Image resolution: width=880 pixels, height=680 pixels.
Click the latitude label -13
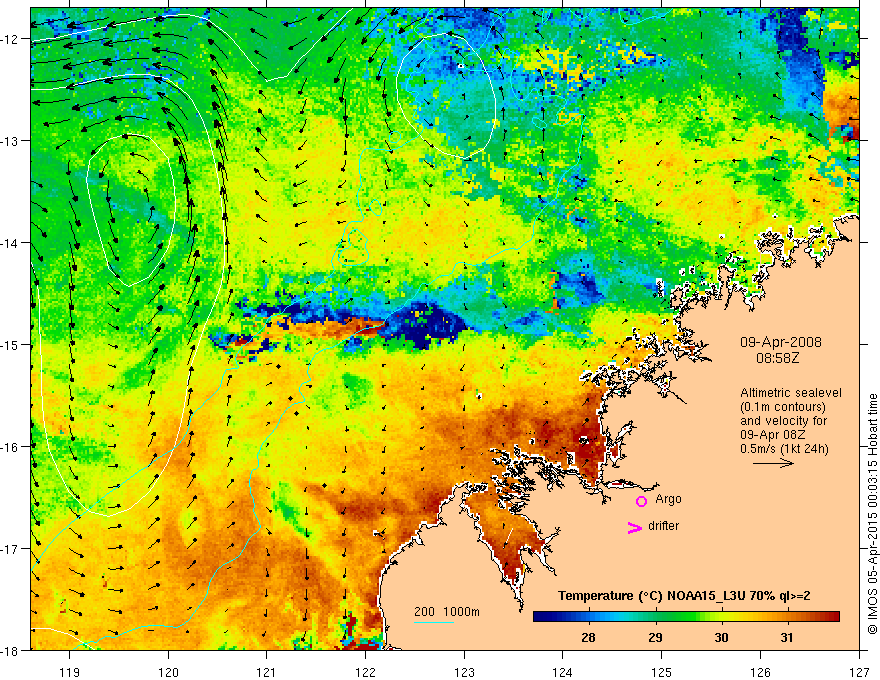point(11,141)
